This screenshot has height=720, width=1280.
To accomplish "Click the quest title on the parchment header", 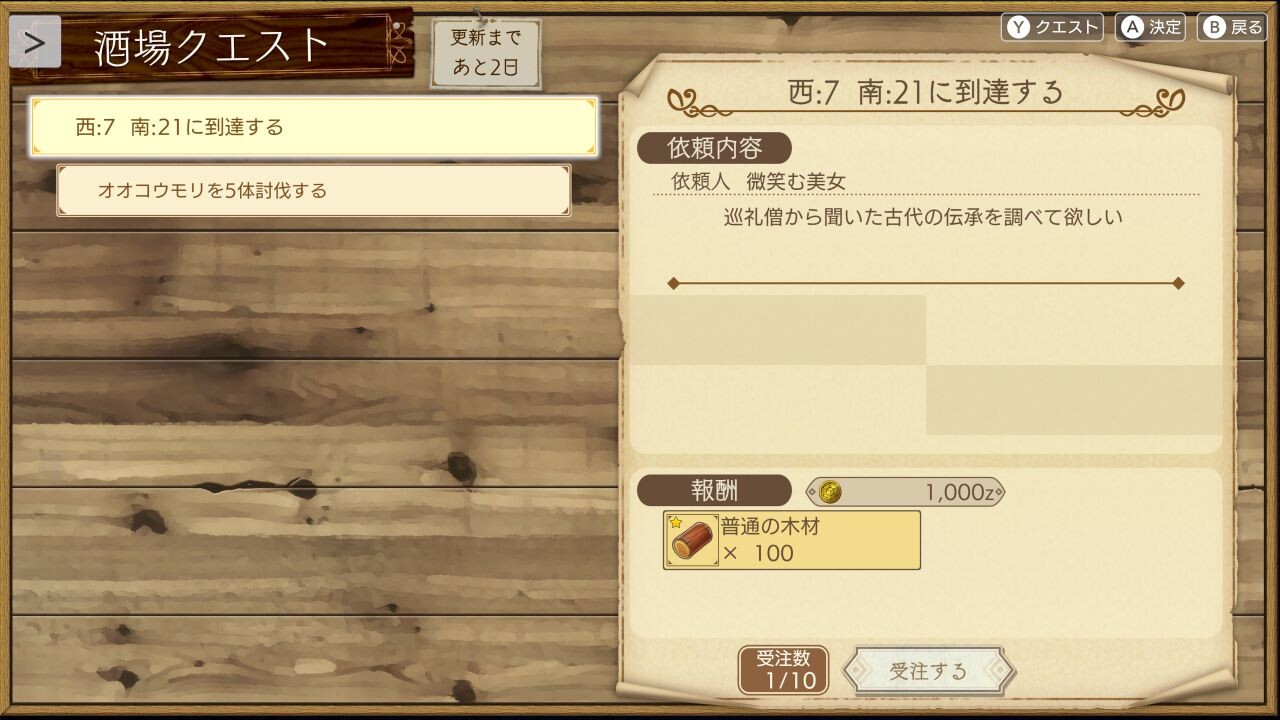I will coord(926,92).
